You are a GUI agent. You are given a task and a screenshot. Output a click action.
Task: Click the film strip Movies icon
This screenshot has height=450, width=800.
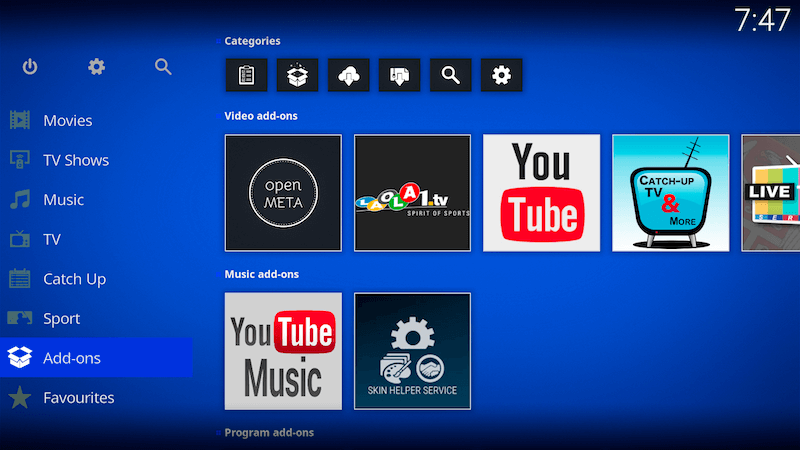pos(20,120)
